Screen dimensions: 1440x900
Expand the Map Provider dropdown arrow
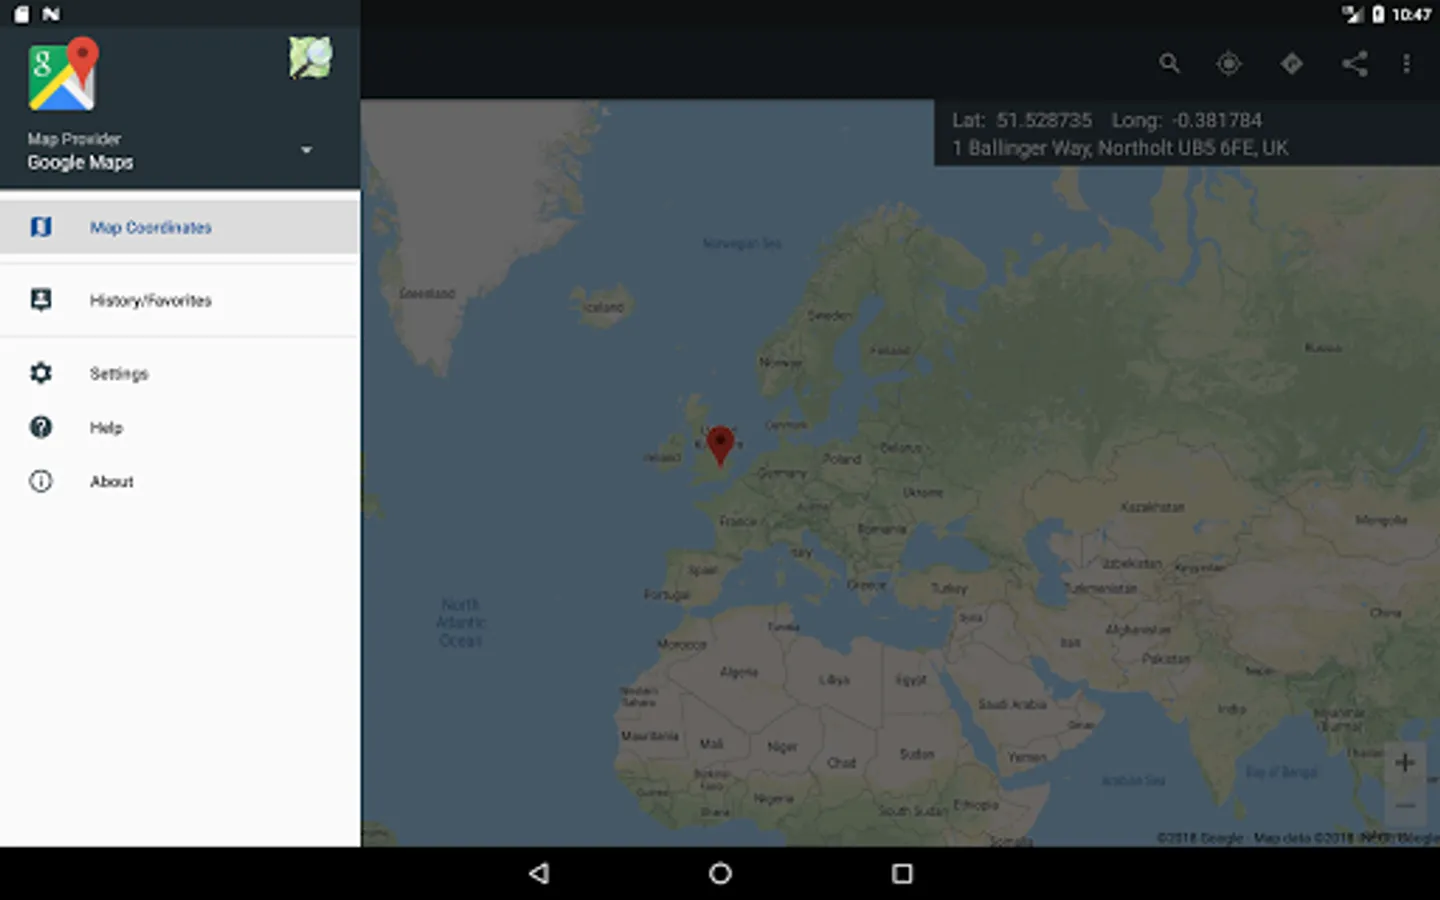click(307, 150)
